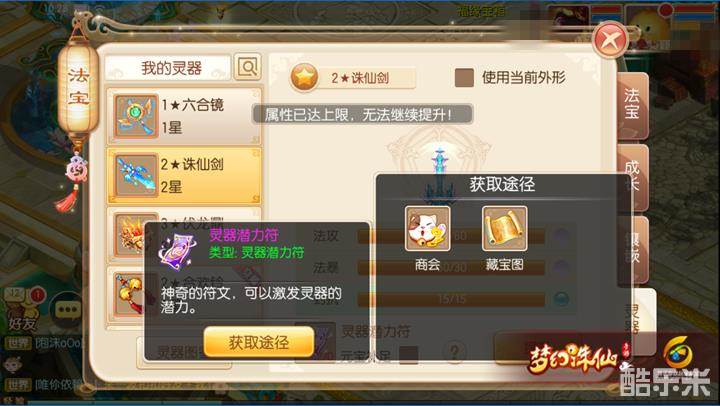
Task: Select the 六合镜 mirror item icon
Action: pos(135,116)
